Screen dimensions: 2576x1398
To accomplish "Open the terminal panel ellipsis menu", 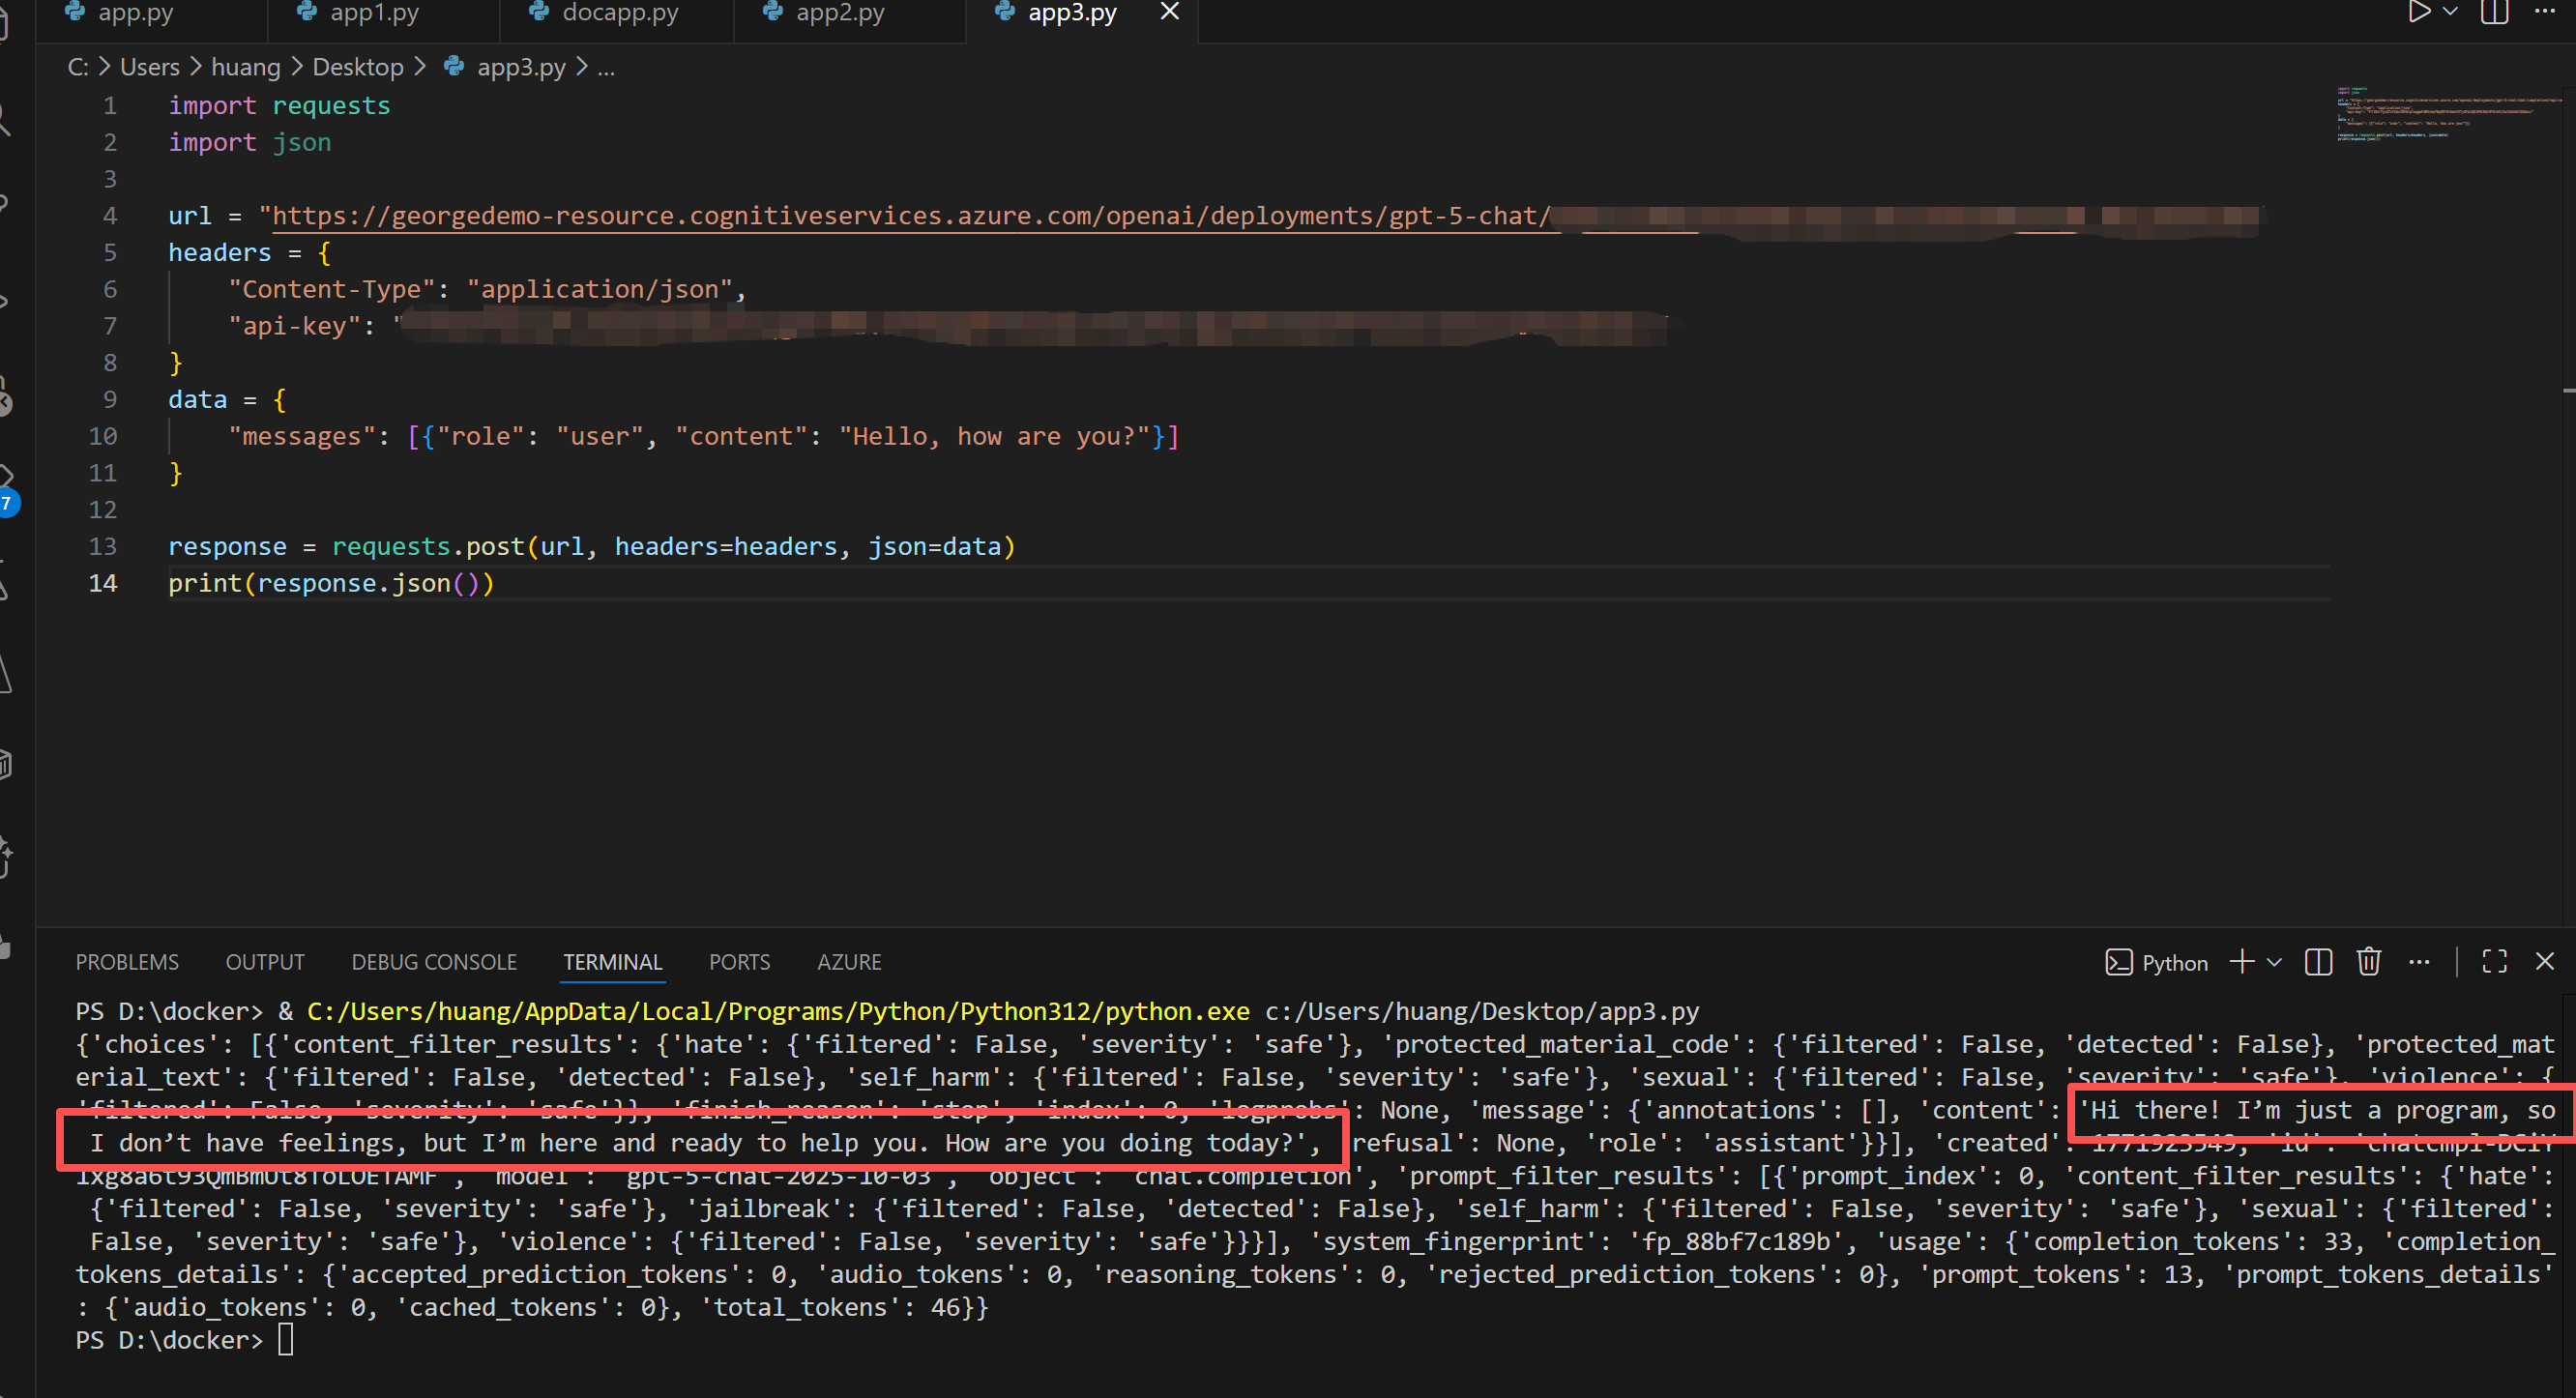I will tap(2419, 962).
